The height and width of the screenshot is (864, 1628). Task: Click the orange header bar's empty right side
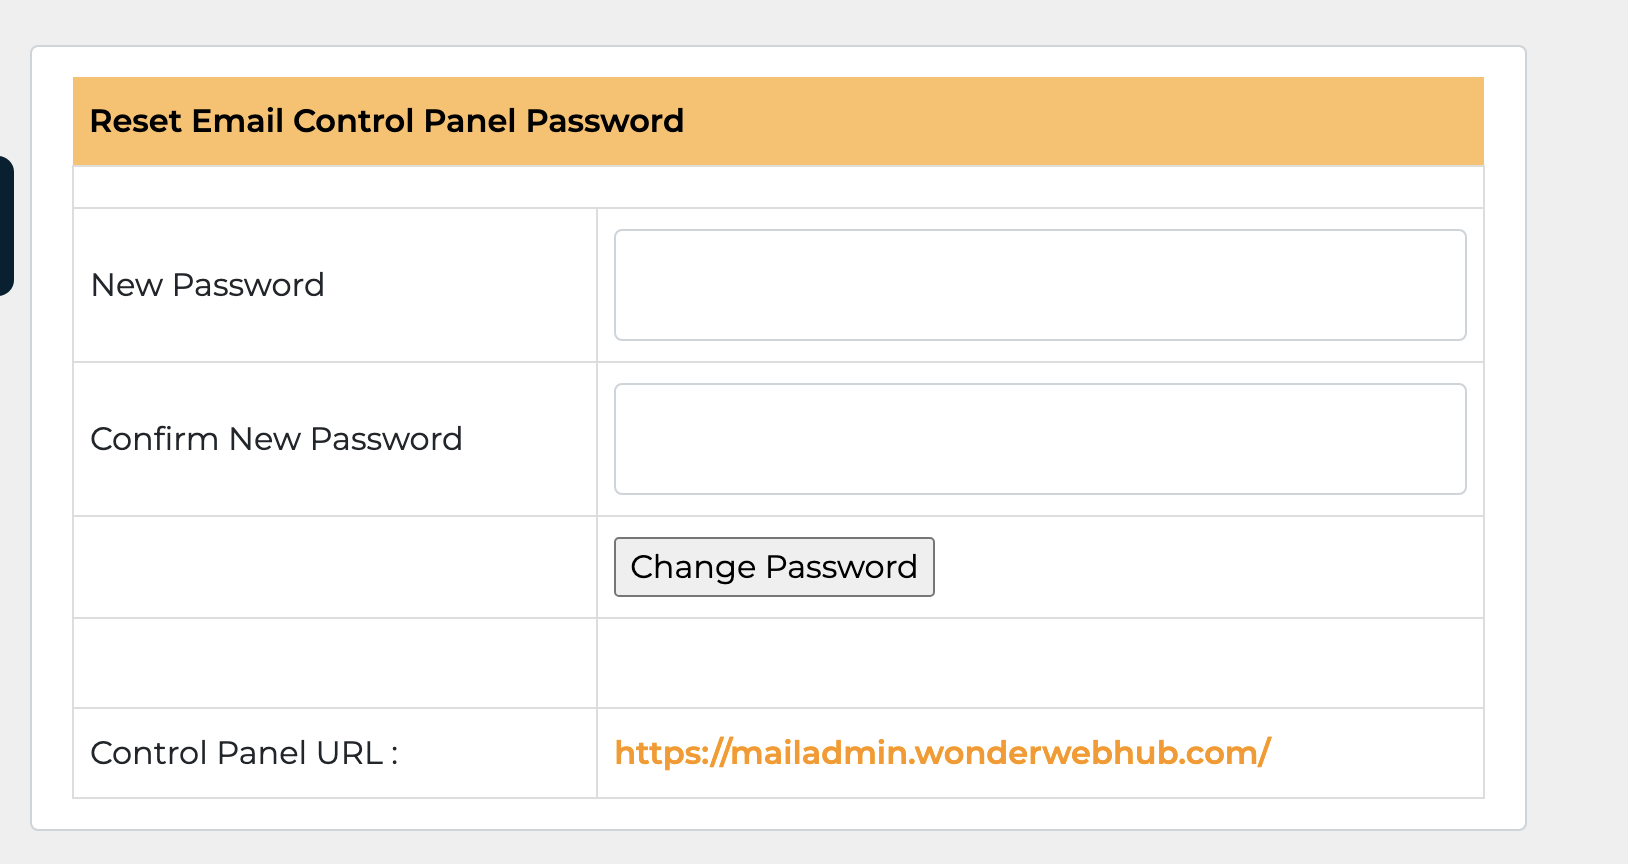tap(1100, 121)
